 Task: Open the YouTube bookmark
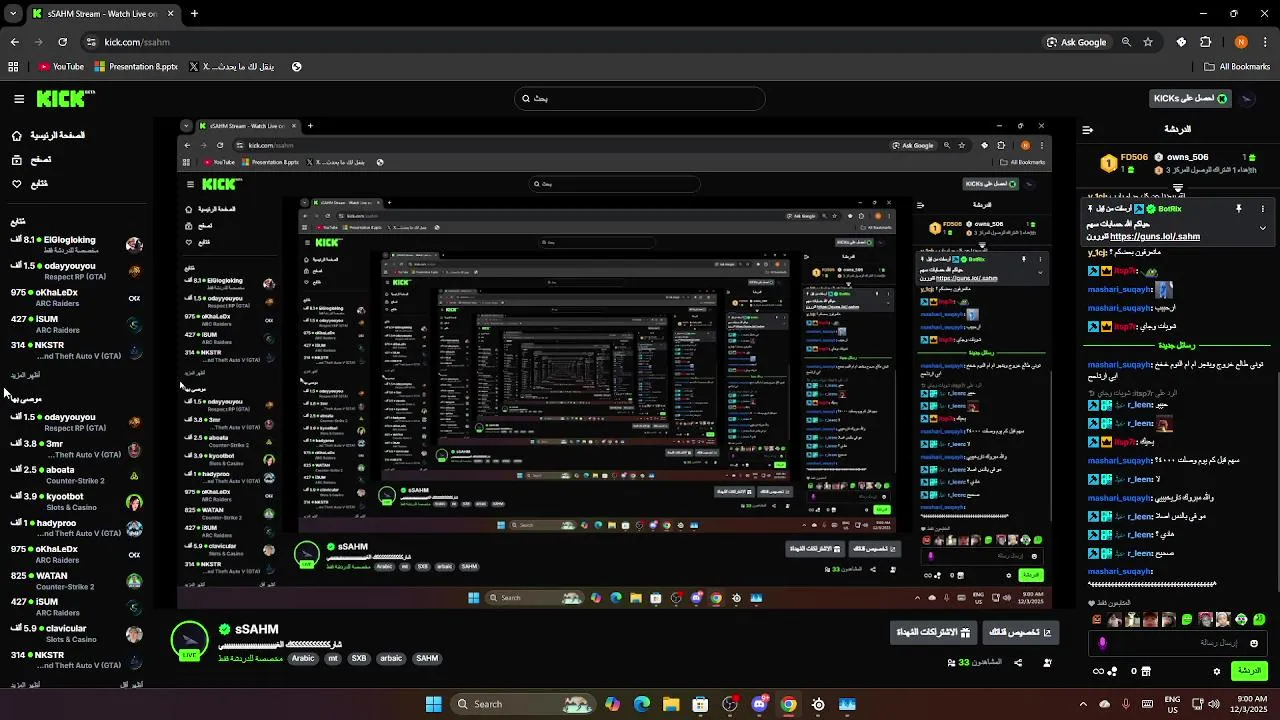pyautogui.click(x=61, y=67)
